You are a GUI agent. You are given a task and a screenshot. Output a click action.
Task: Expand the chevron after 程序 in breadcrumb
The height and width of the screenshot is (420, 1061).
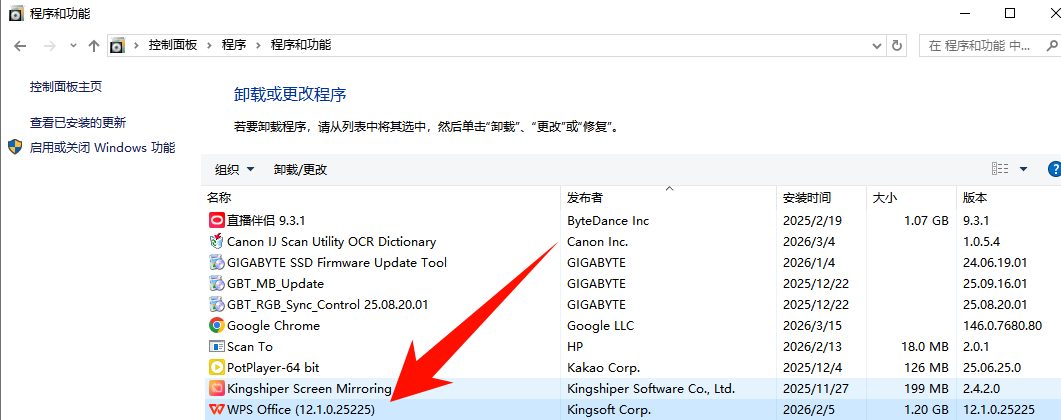pos(258,45)
